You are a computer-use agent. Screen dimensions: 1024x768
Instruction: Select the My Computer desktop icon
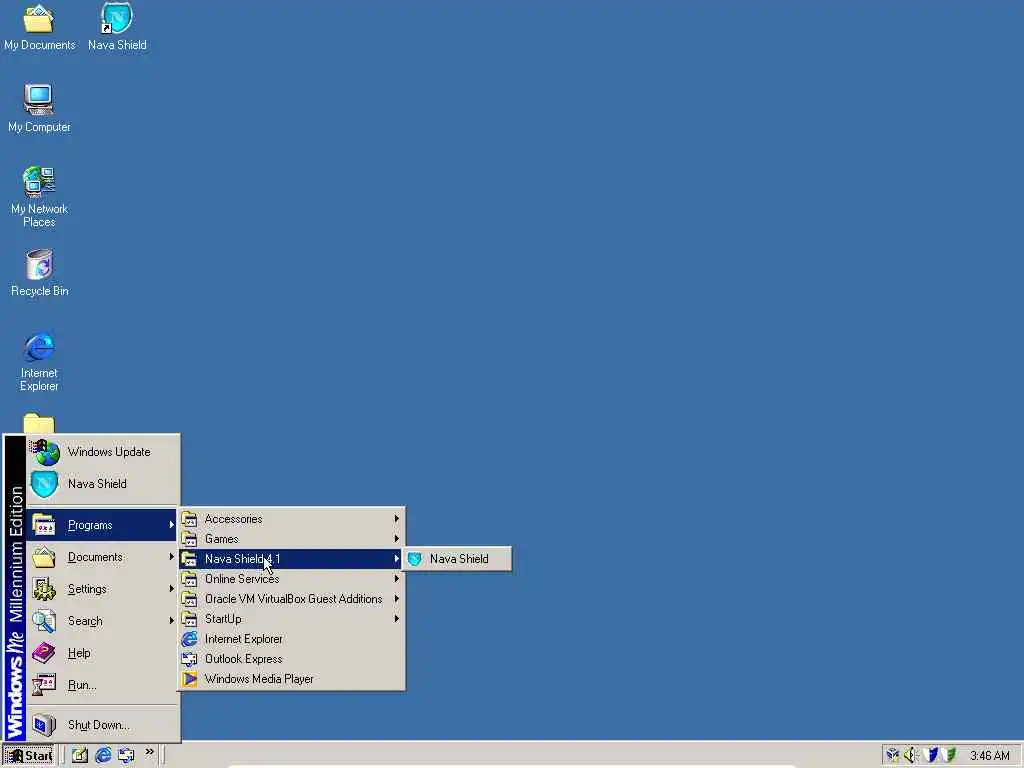coord(39,108)
